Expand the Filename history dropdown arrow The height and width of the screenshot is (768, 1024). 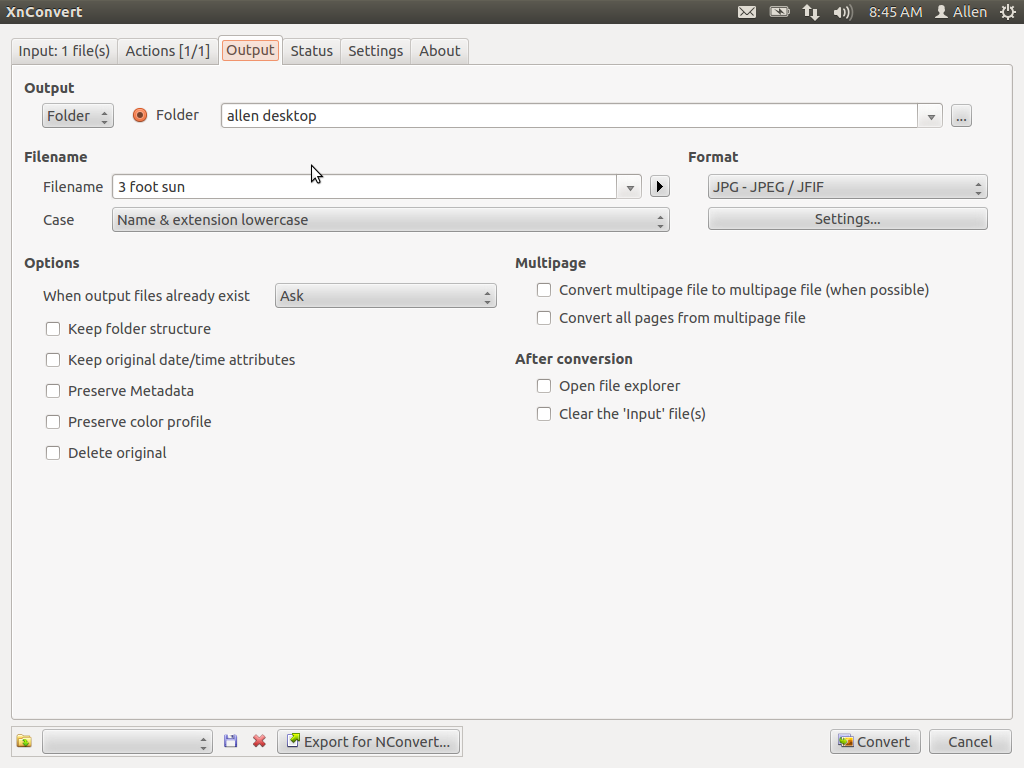(630, 187)
